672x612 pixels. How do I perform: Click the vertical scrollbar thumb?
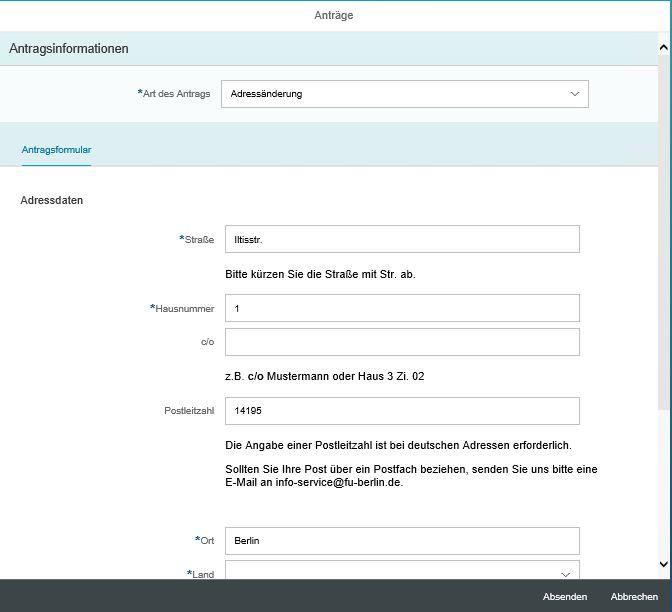[664, 230]
